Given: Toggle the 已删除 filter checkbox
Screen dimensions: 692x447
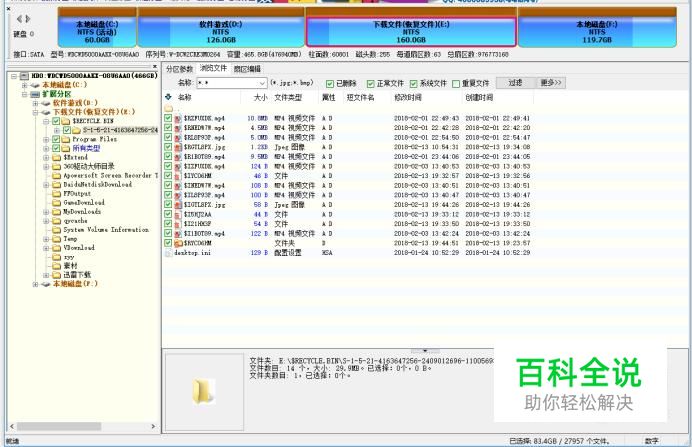Looking at the screenshot, I should (x=330, y=83).
